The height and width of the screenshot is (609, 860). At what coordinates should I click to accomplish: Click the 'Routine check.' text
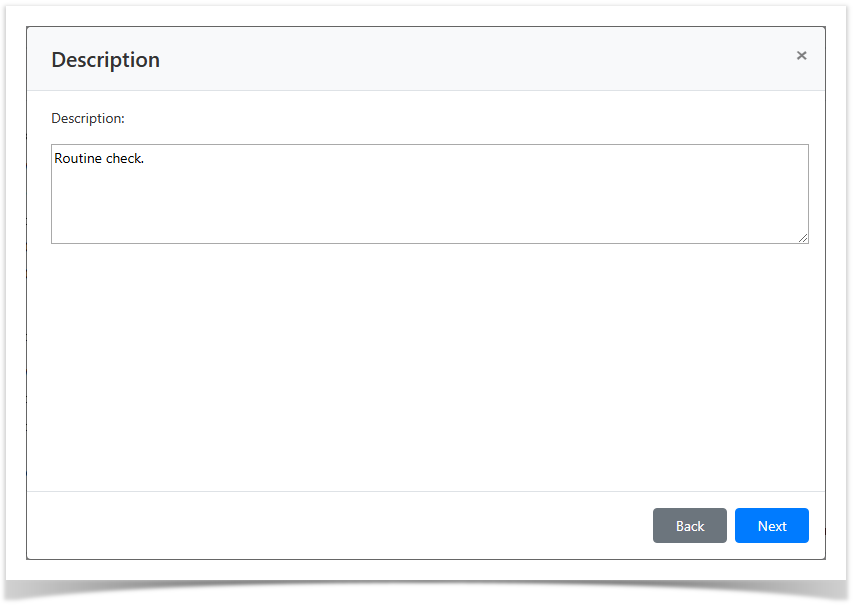click(99, 159)
